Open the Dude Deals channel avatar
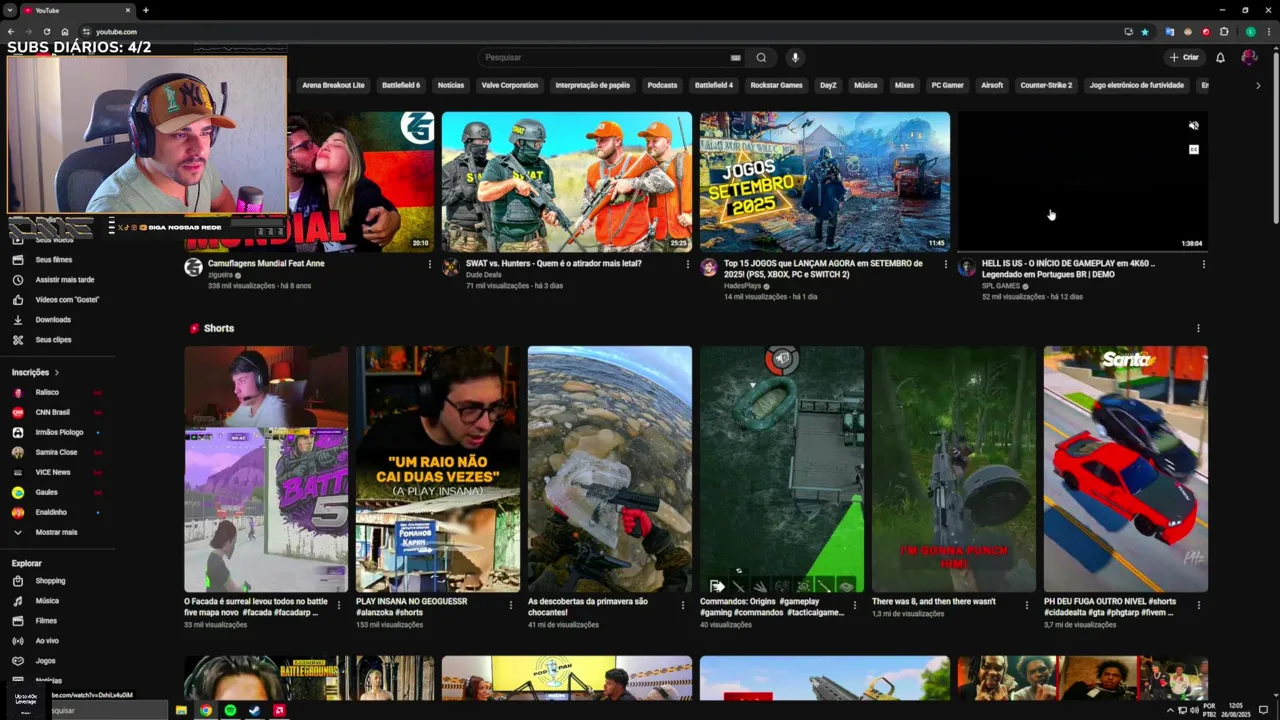Screen dimensions: 1280x720 tap(451, 267)
